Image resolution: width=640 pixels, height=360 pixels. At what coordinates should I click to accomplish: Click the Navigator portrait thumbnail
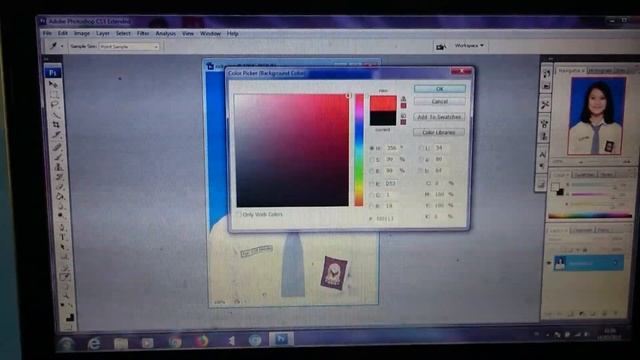[596, 116]
